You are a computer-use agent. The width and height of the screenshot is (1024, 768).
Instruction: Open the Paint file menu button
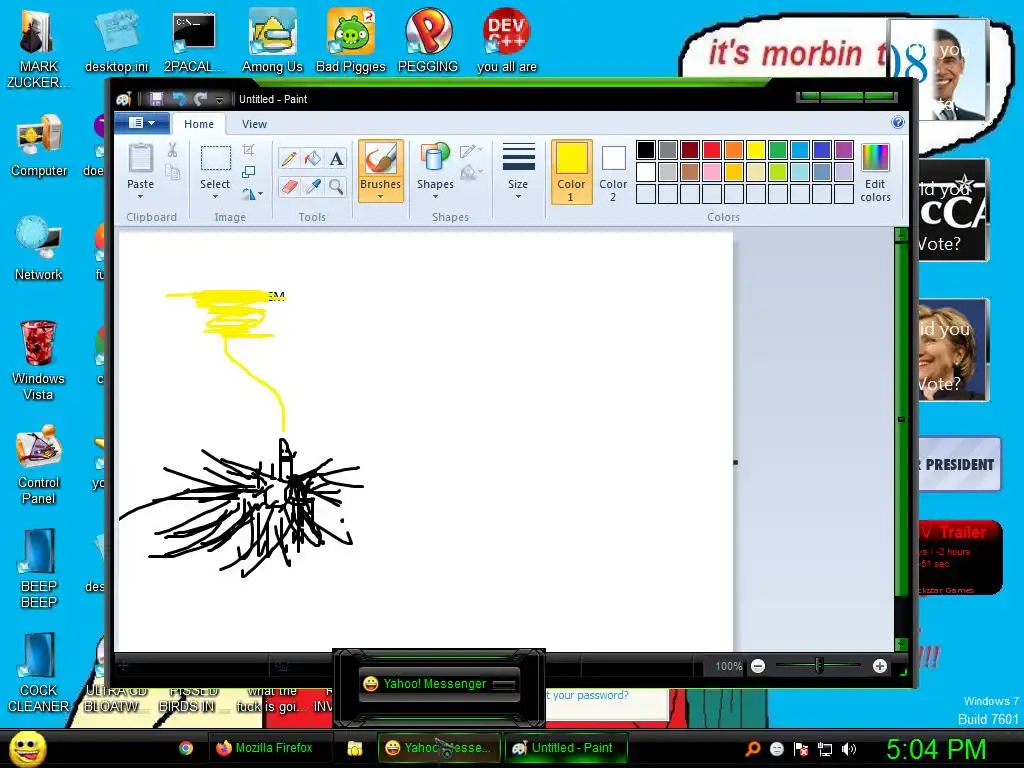[x=142, y=123]
